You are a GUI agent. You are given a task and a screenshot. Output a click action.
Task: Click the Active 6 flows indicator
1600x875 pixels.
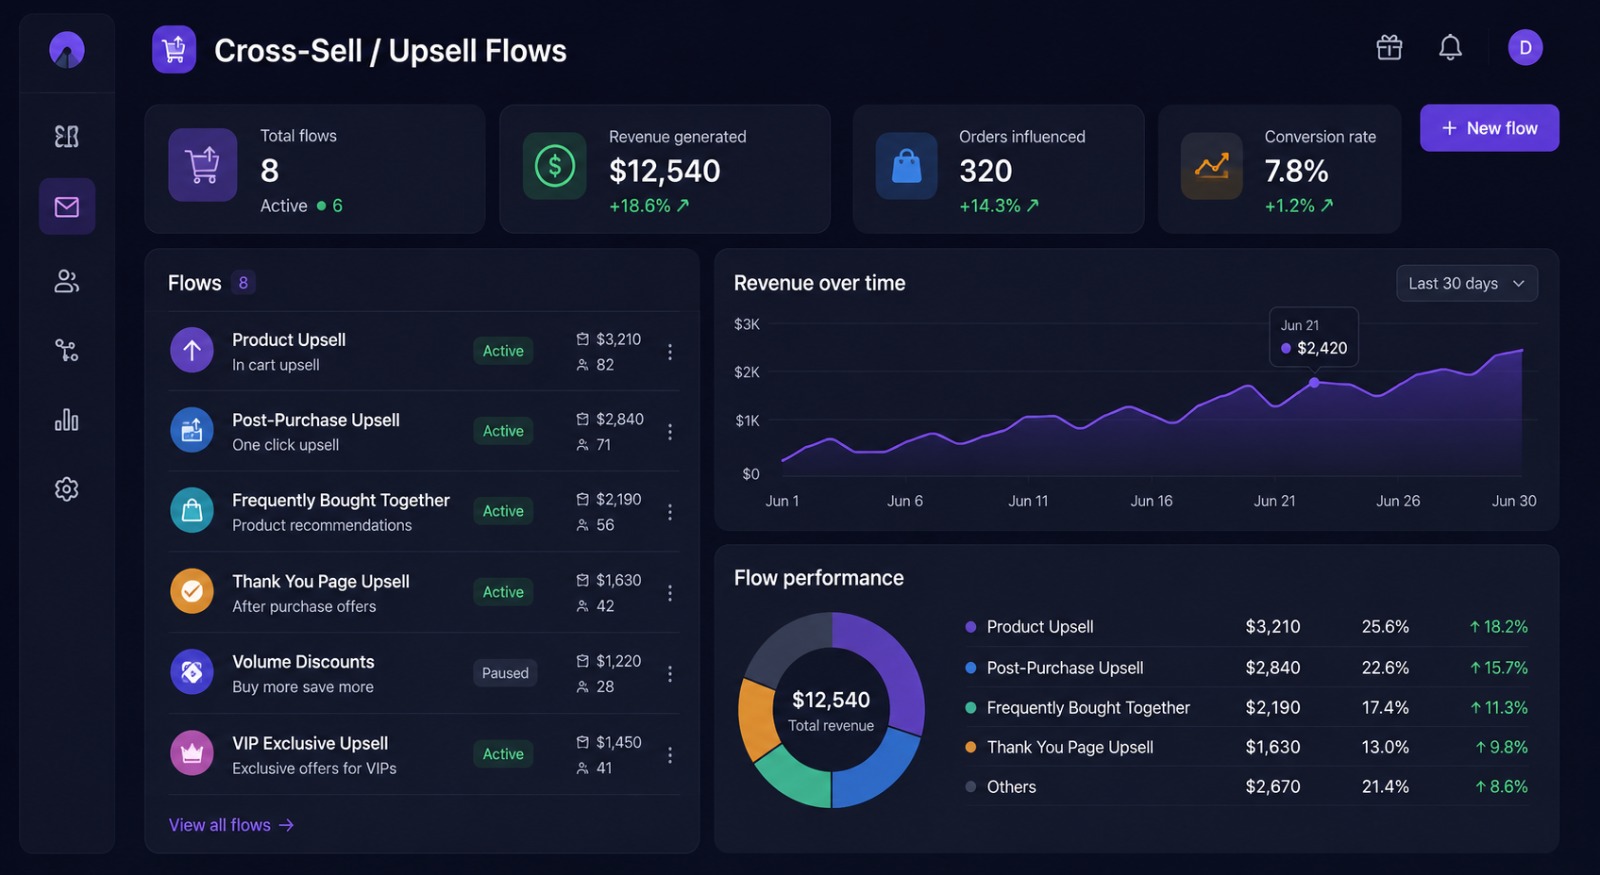click(301, 206)
